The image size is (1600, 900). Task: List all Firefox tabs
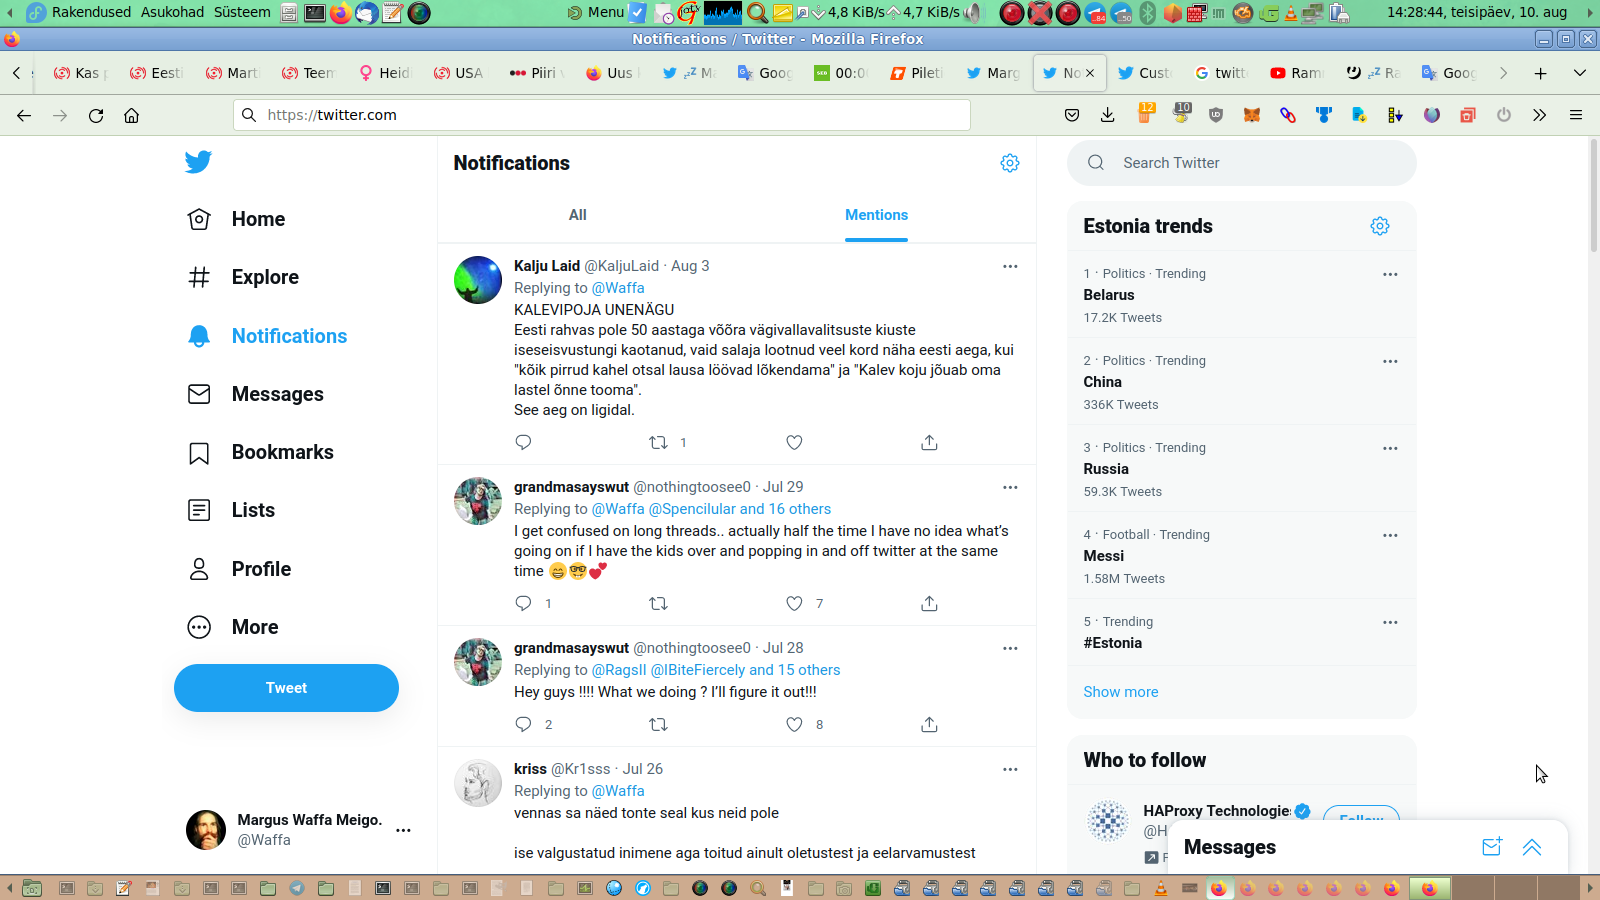pos(1580,73)
